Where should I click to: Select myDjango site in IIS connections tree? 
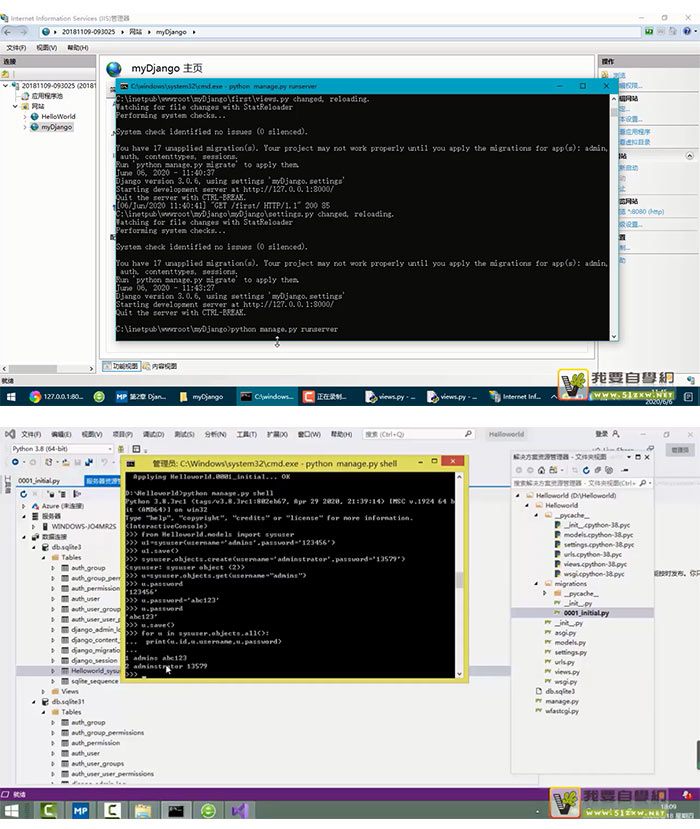[56, 127]
